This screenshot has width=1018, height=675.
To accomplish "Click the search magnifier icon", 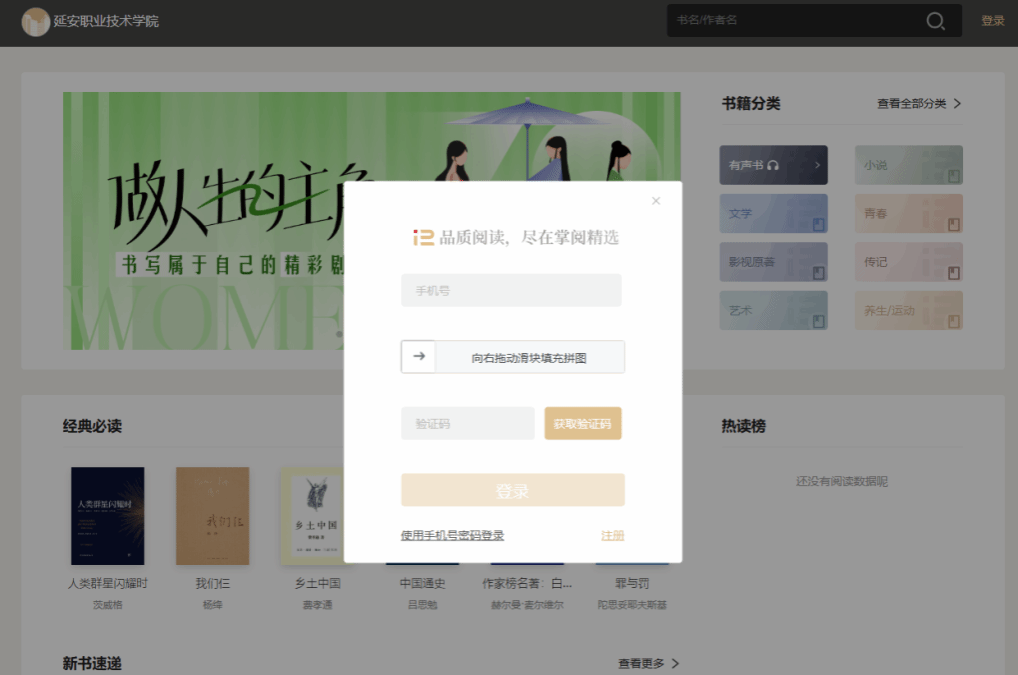I will click(935, 21).
